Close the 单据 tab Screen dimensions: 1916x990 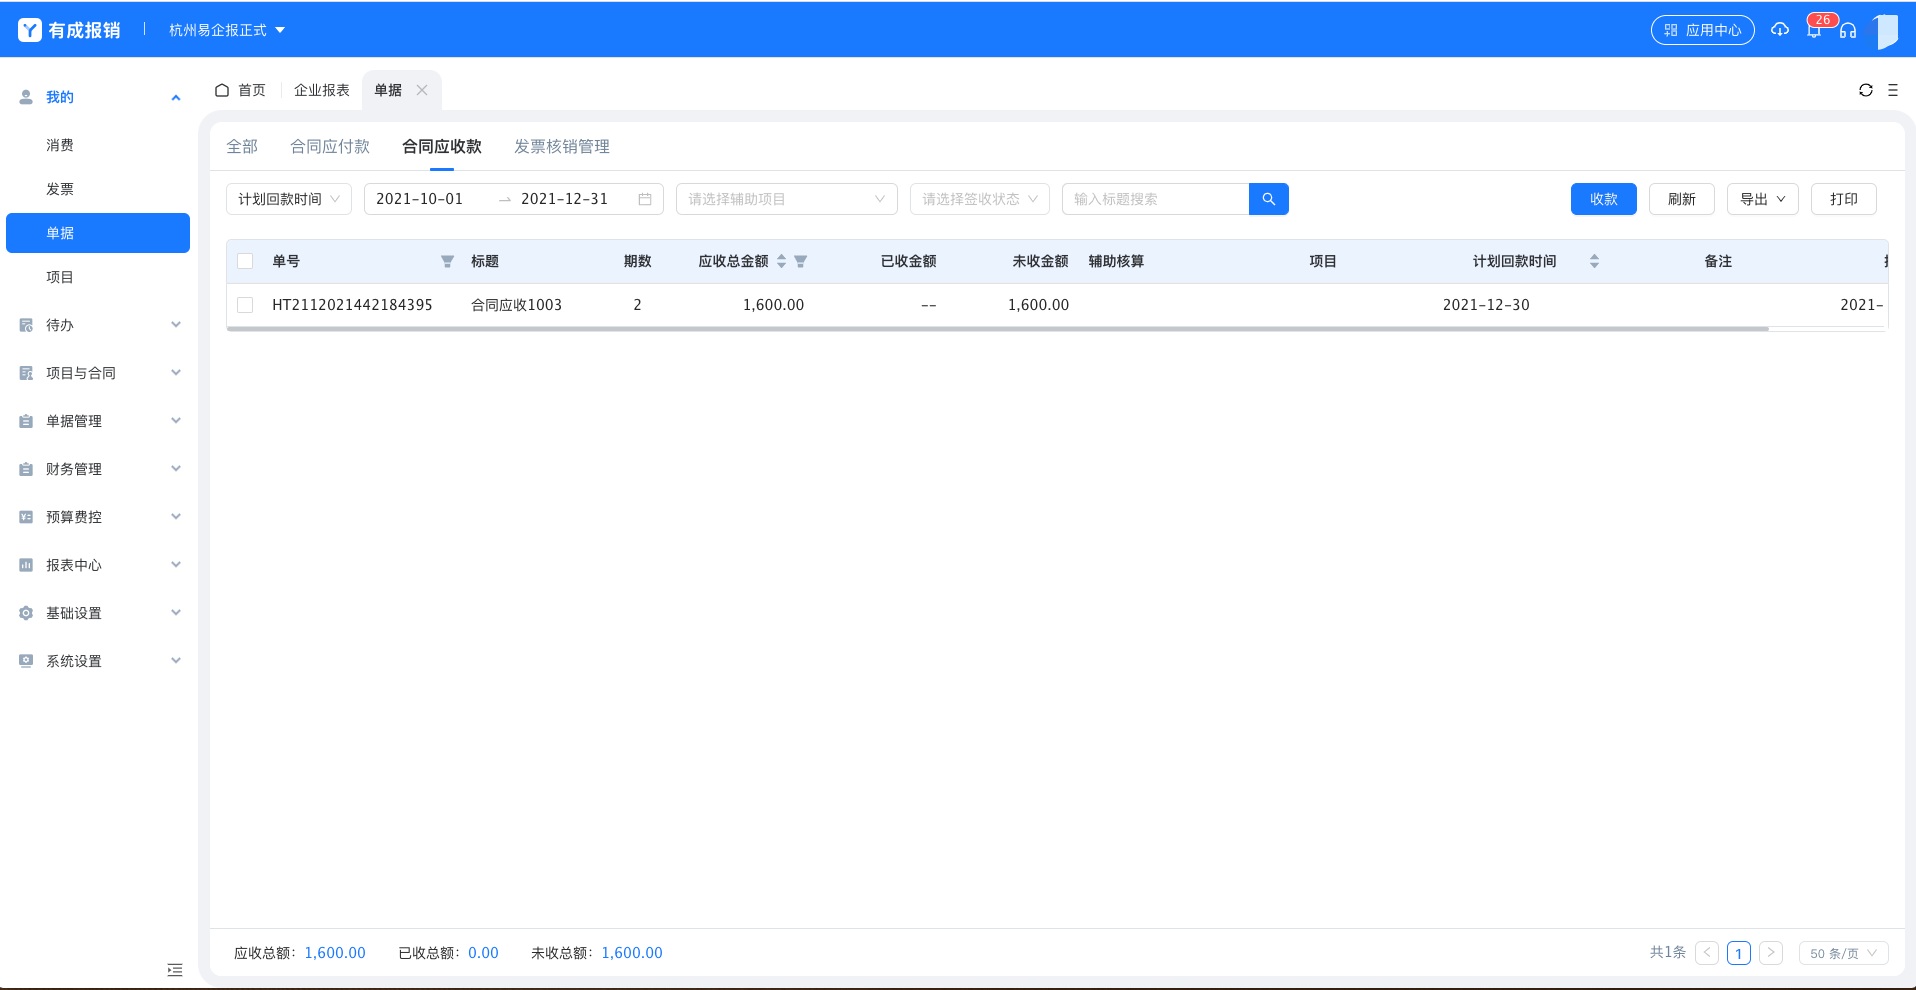422,90
